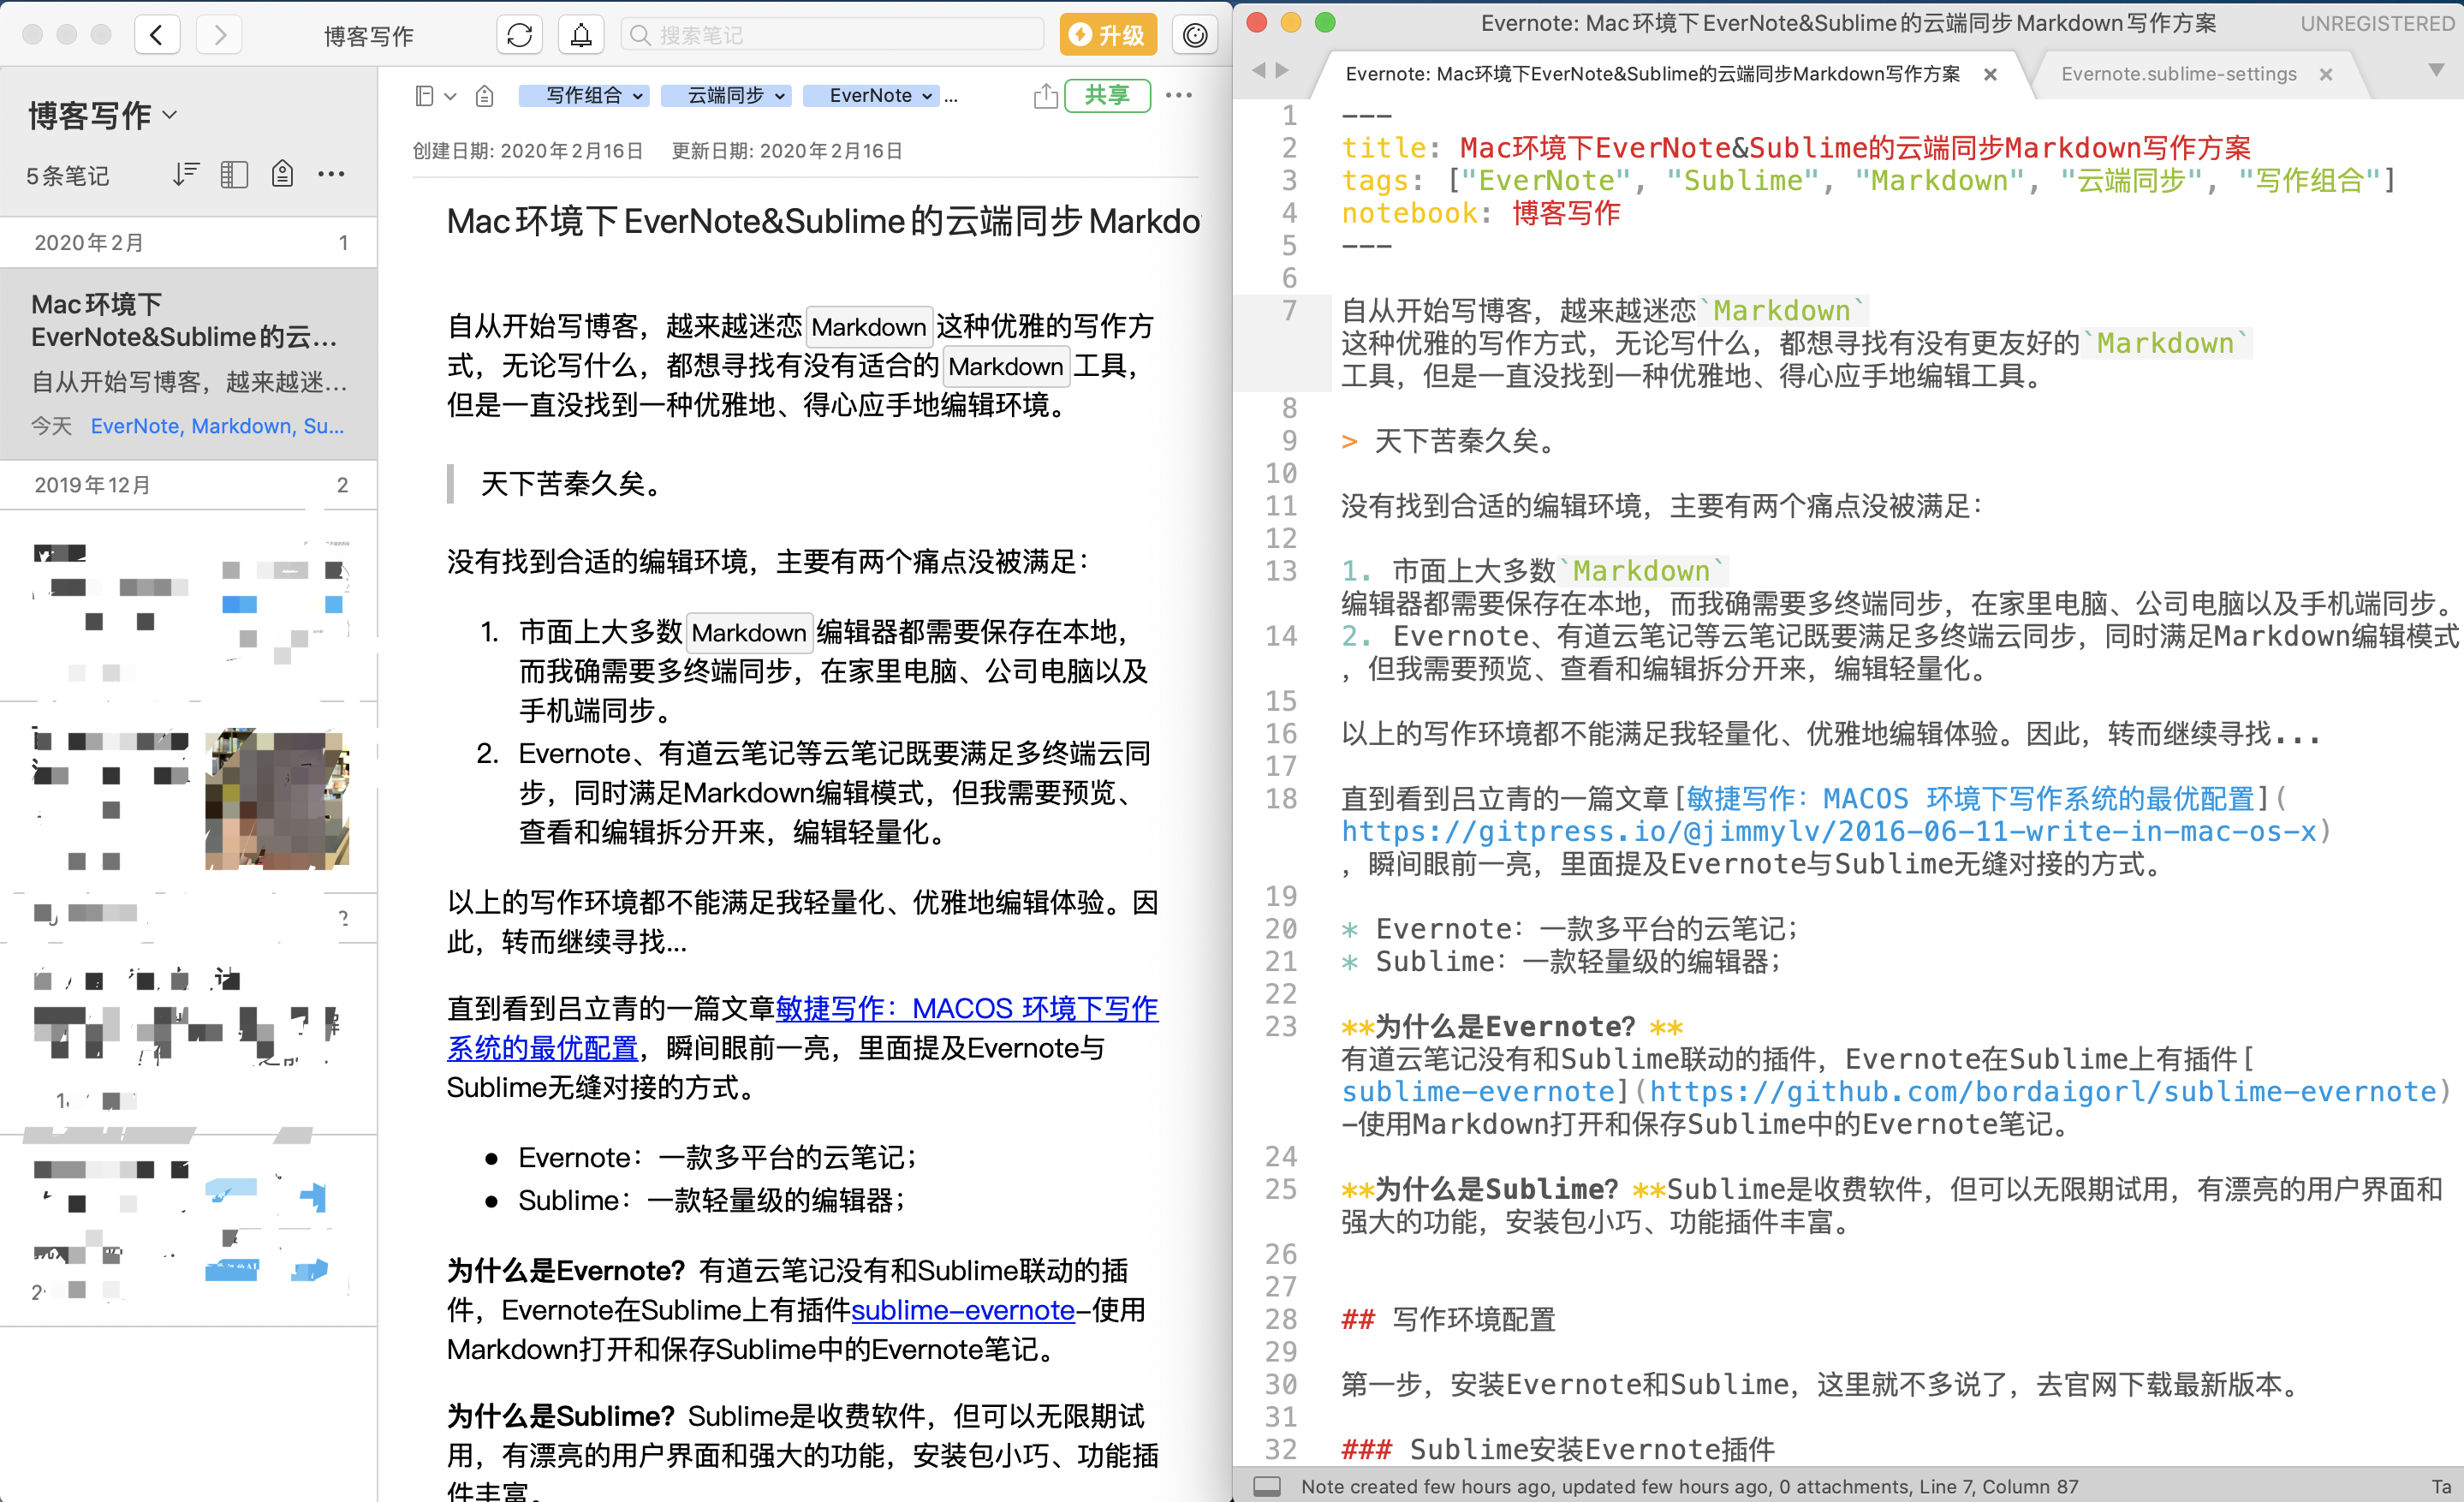Click the ## 写作环境配置 heading in Sublime
The image size is (2464, 1502).
(x=1448, y=1319)
